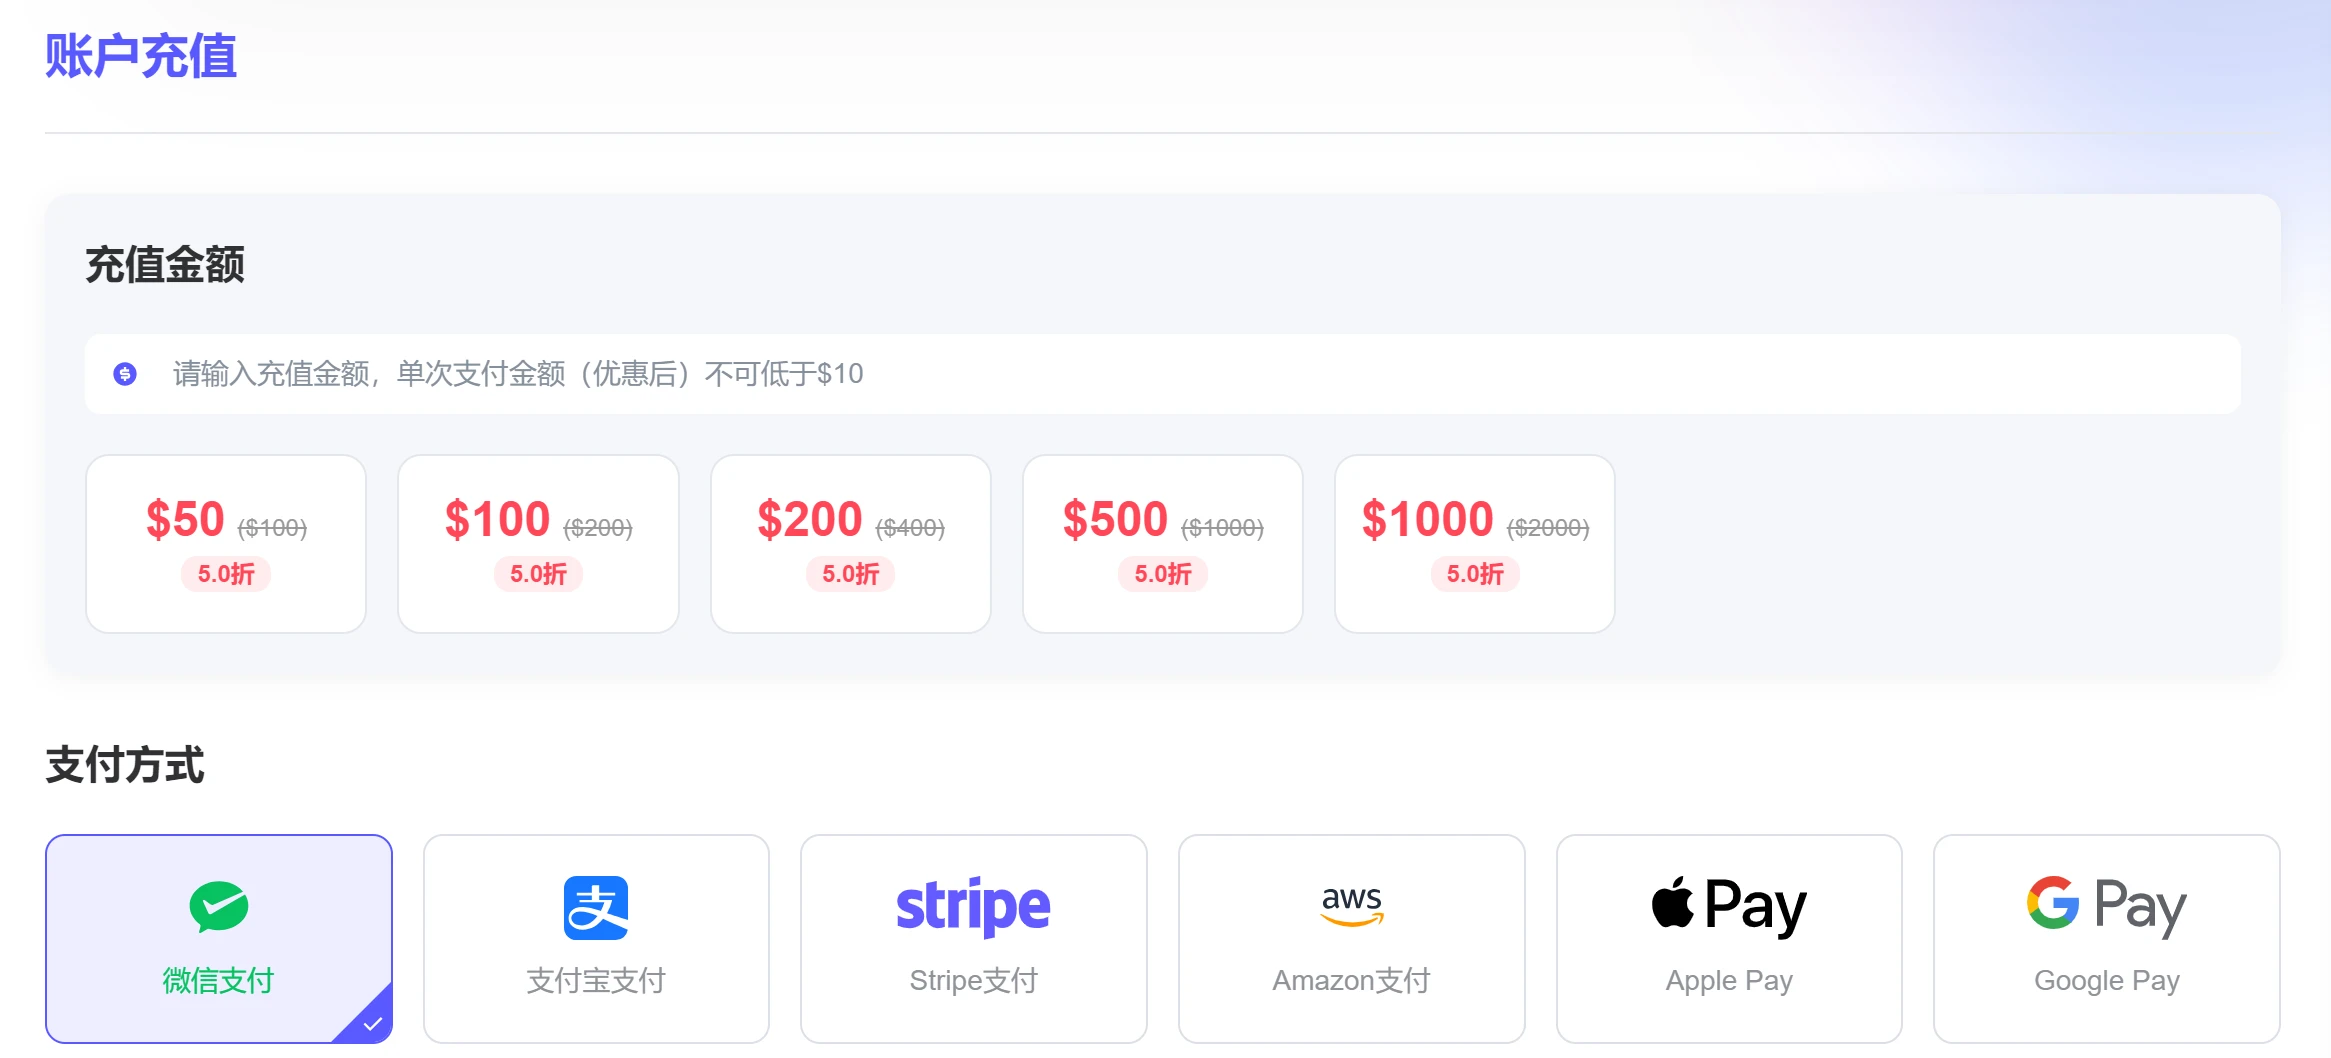The image size is (2331, 1058).
Task: Click the WeChat Pay green logo icon
Action: 218,906
